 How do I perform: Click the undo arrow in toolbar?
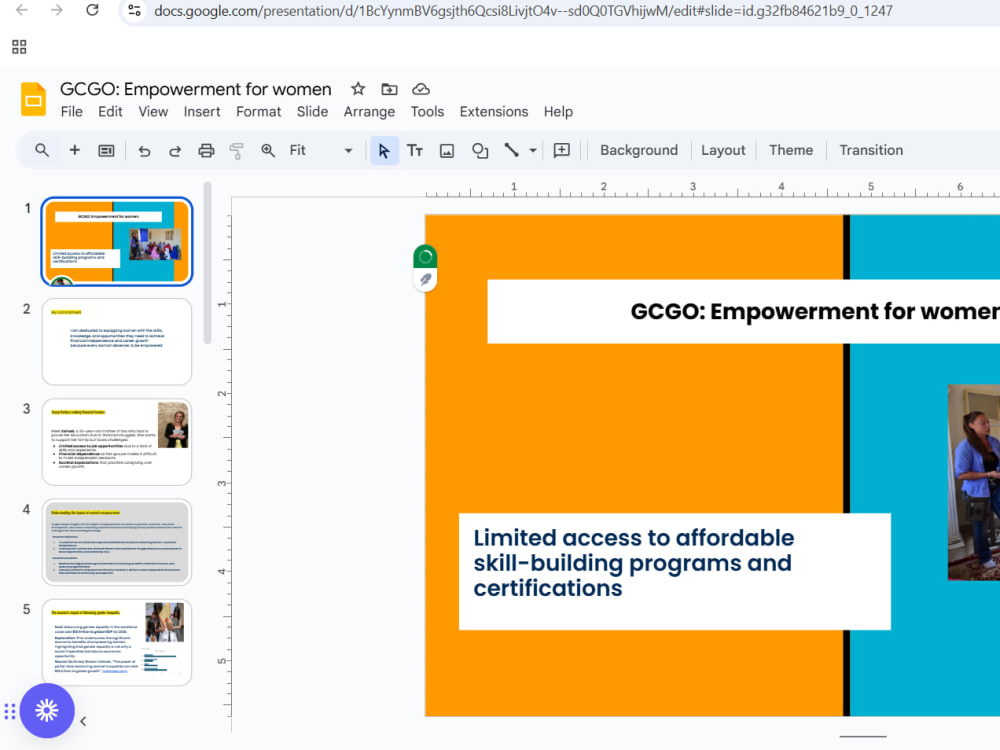click(x=145, y=151)
